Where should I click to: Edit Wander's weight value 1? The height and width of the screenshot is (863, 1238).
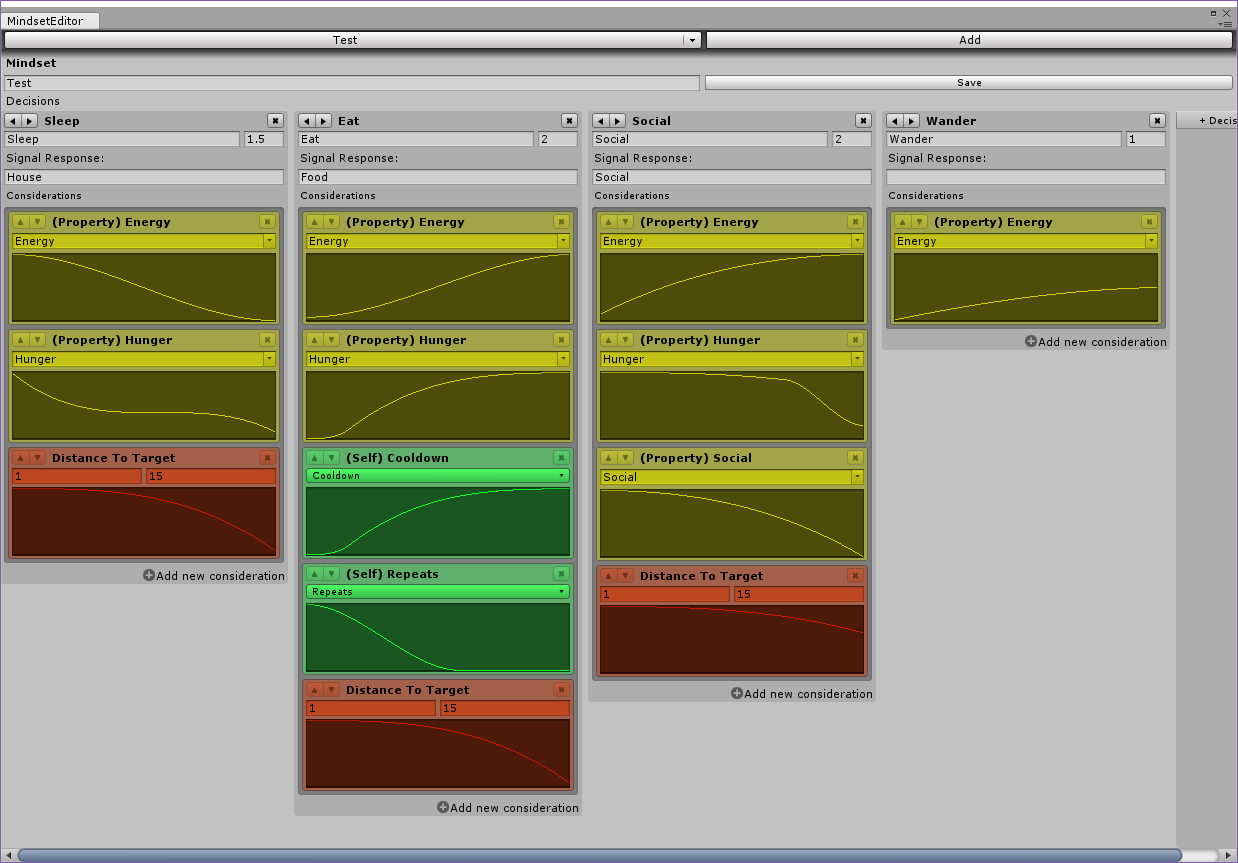(x=1146, y=139)
